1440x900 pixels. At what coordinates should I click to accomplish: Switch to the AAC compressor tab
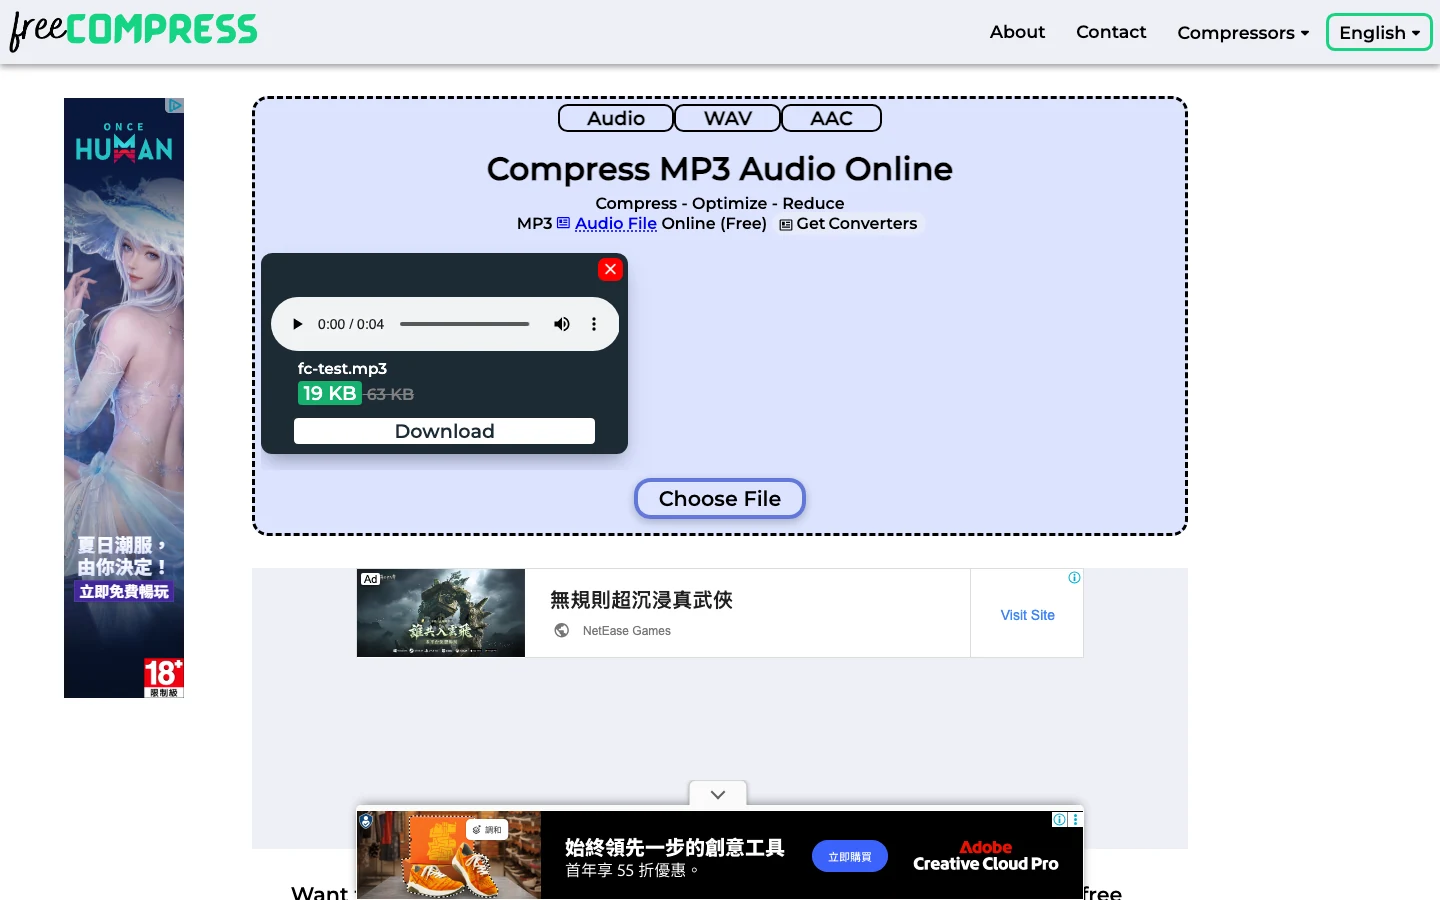point(831,118)
